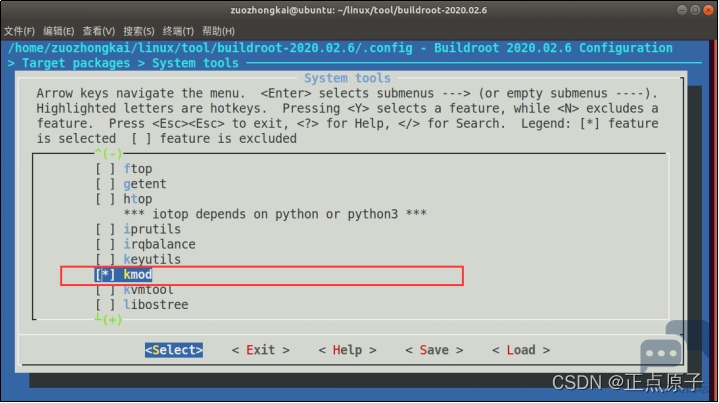Enable the irqbalance checkbox
719x403 pixels.
[x=105, y=244]
